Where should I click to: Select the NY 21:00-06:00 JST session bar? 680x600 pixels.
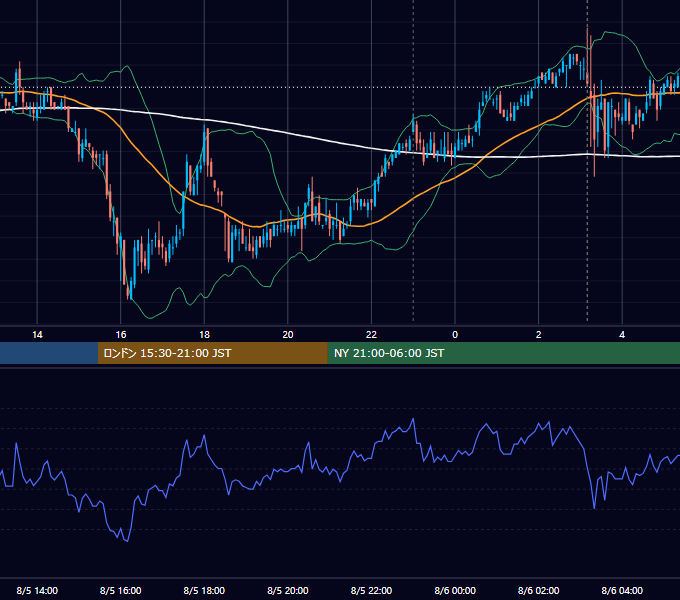coord(503,353)
